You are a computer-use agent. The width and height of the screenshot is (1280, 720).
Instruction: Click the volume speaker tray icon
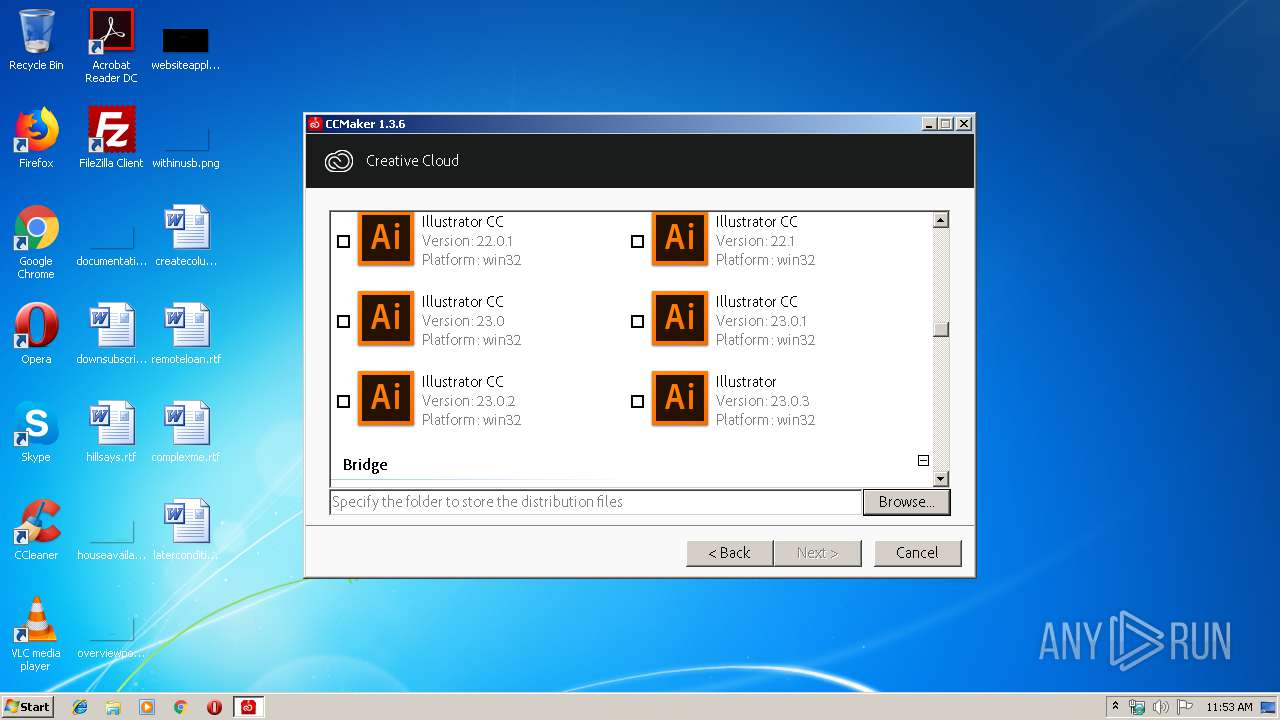point(1161,707)
